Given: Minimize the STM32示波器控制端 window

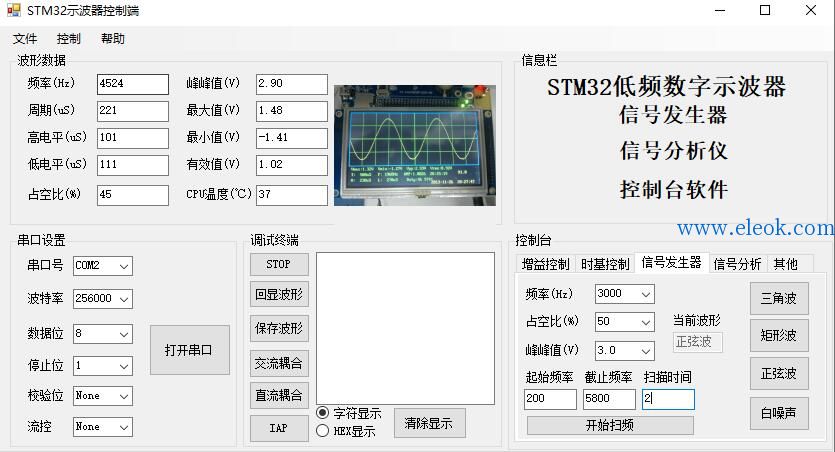Looking at the screenshot, I should (720, 11).
